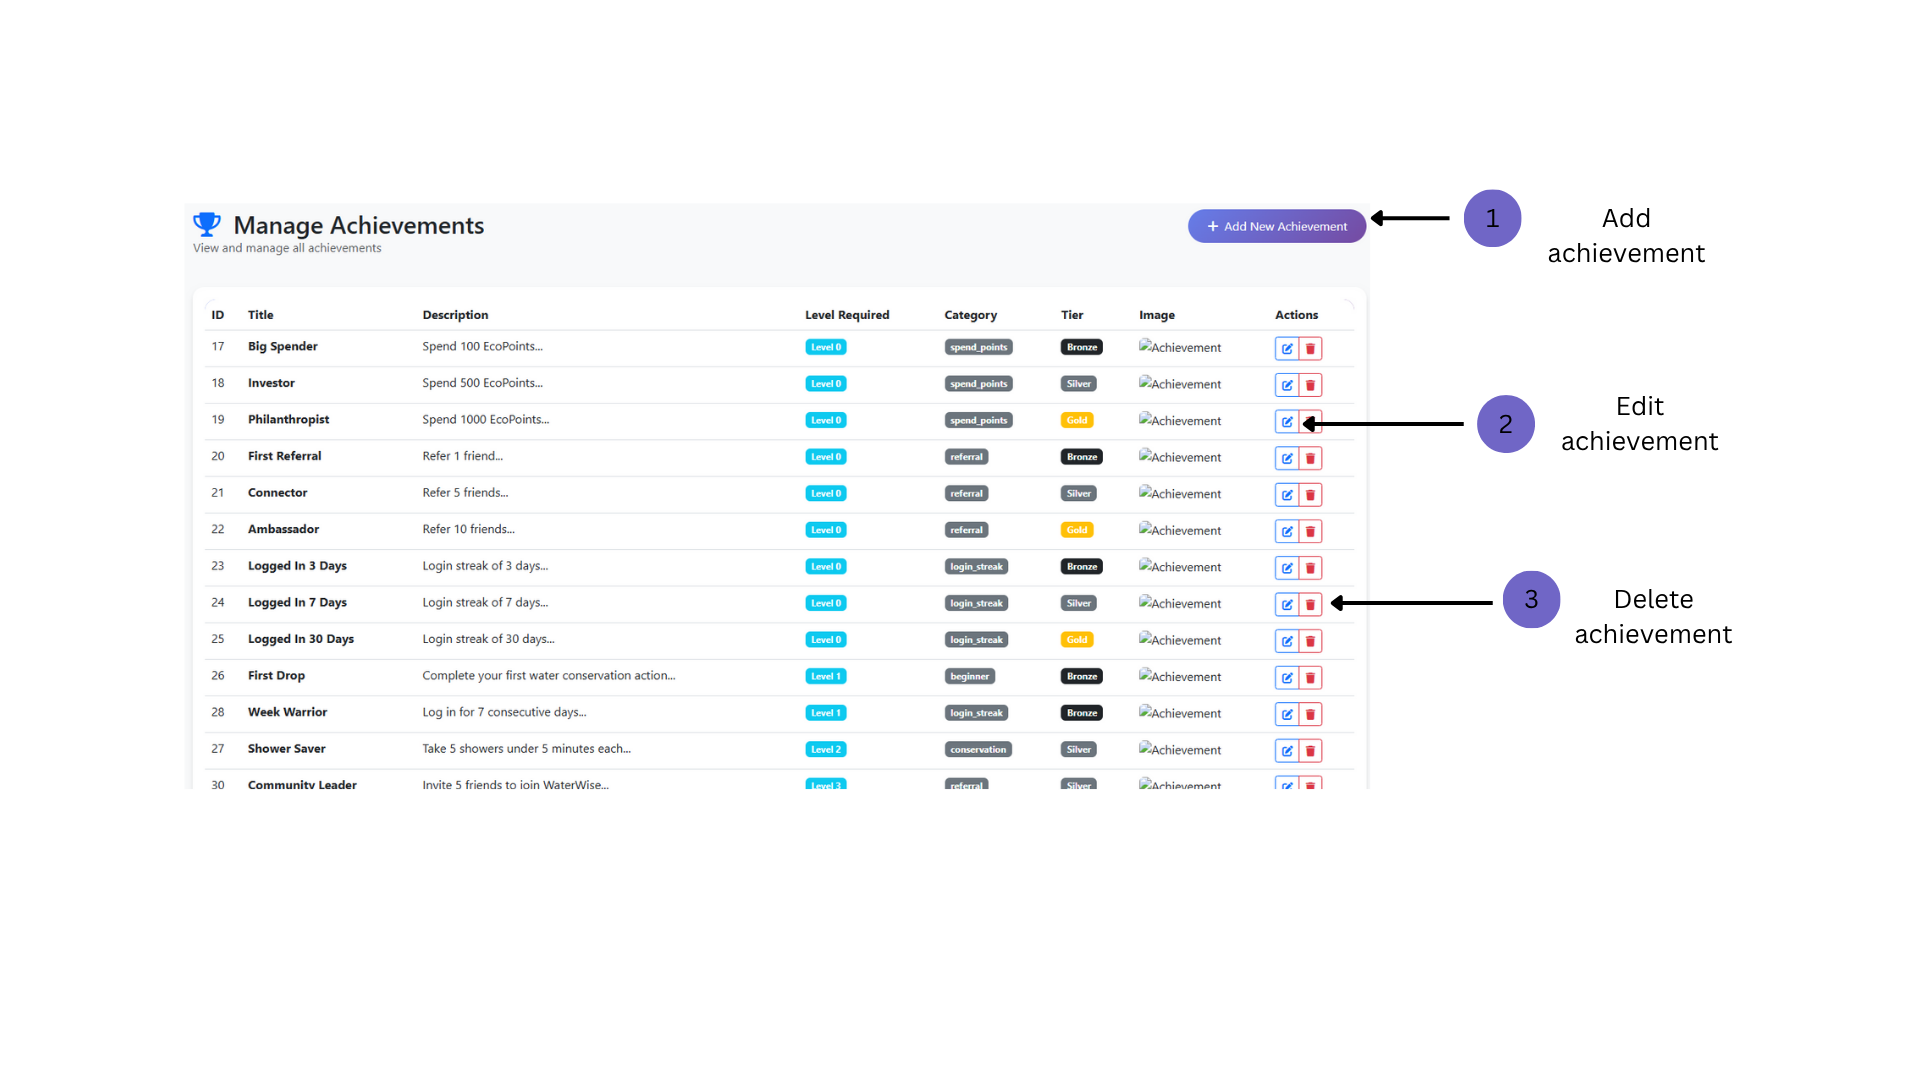Screen dimensions: 1920x1080
Task: Edit the Big Spender achievement
Action: coord(1287,349)
